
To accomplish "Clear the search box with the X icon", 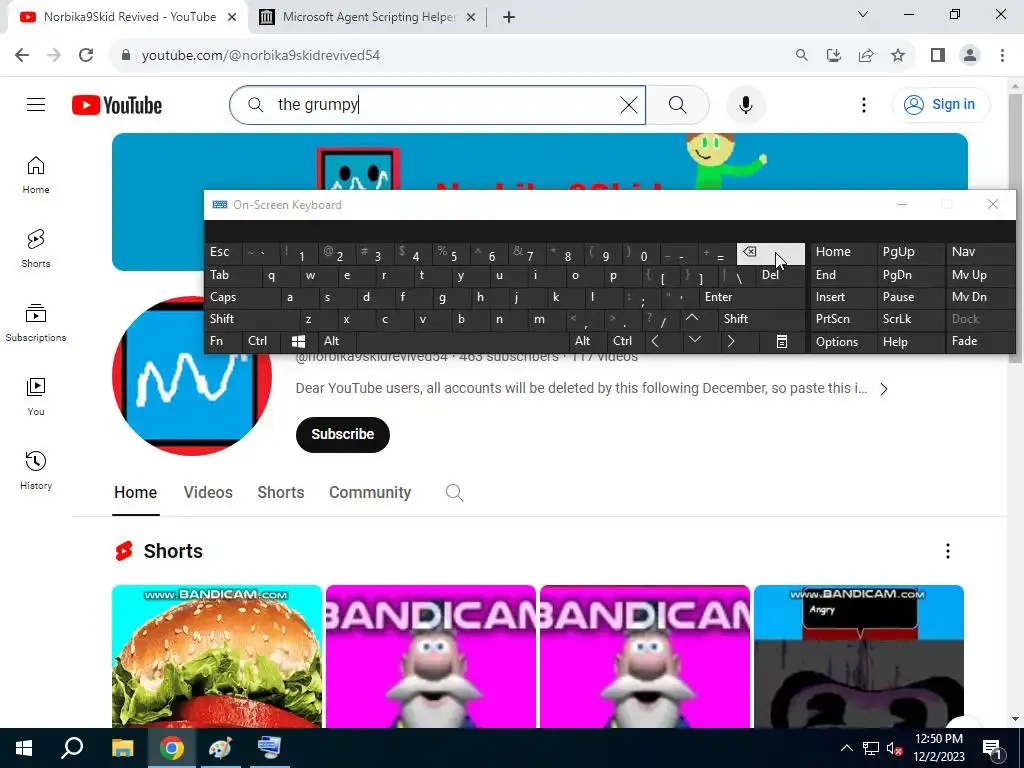I will click(628, 104).
